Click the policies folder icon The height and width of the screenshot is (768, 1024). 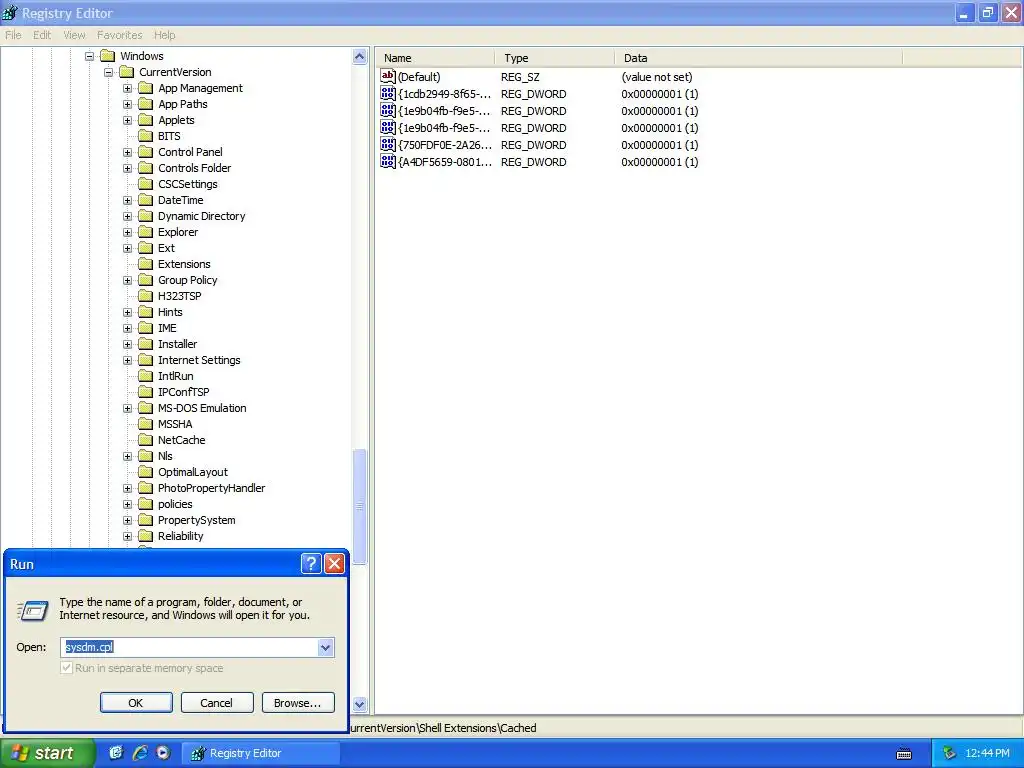(146, 504)
